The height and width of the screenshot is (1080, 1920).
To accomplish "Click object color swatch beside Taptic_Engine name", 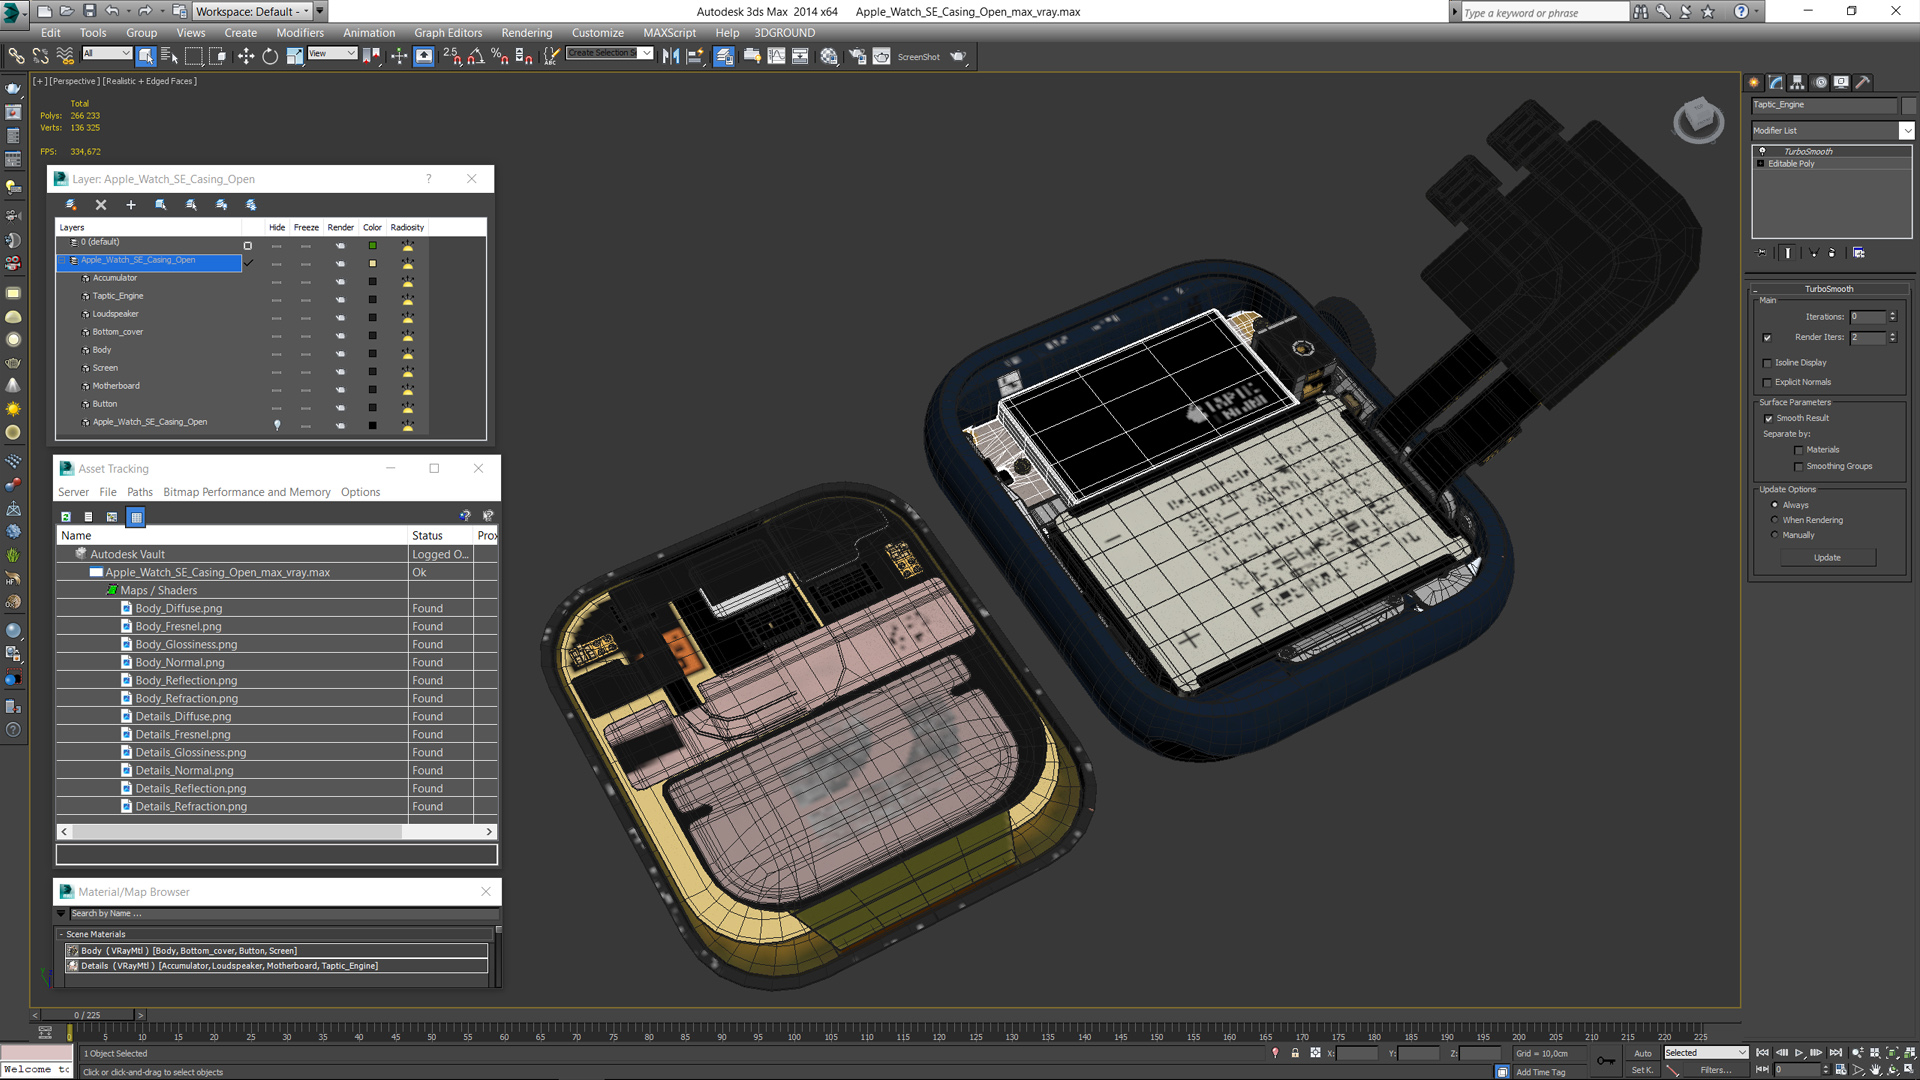I will tap(1908, 105).
